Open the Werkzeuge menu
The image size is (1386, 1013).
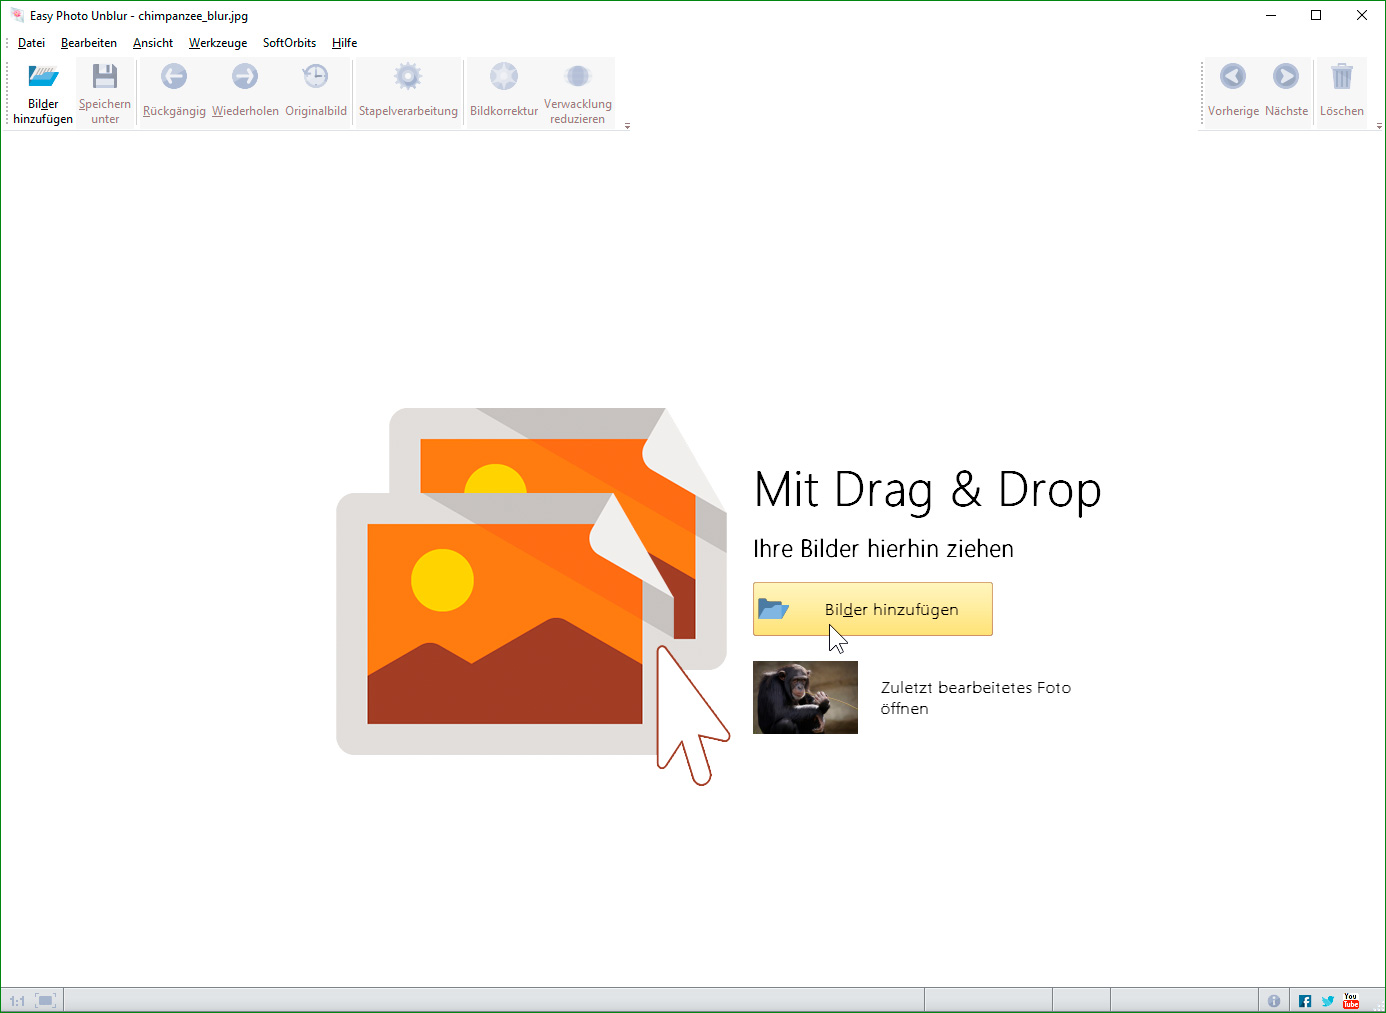218,43
